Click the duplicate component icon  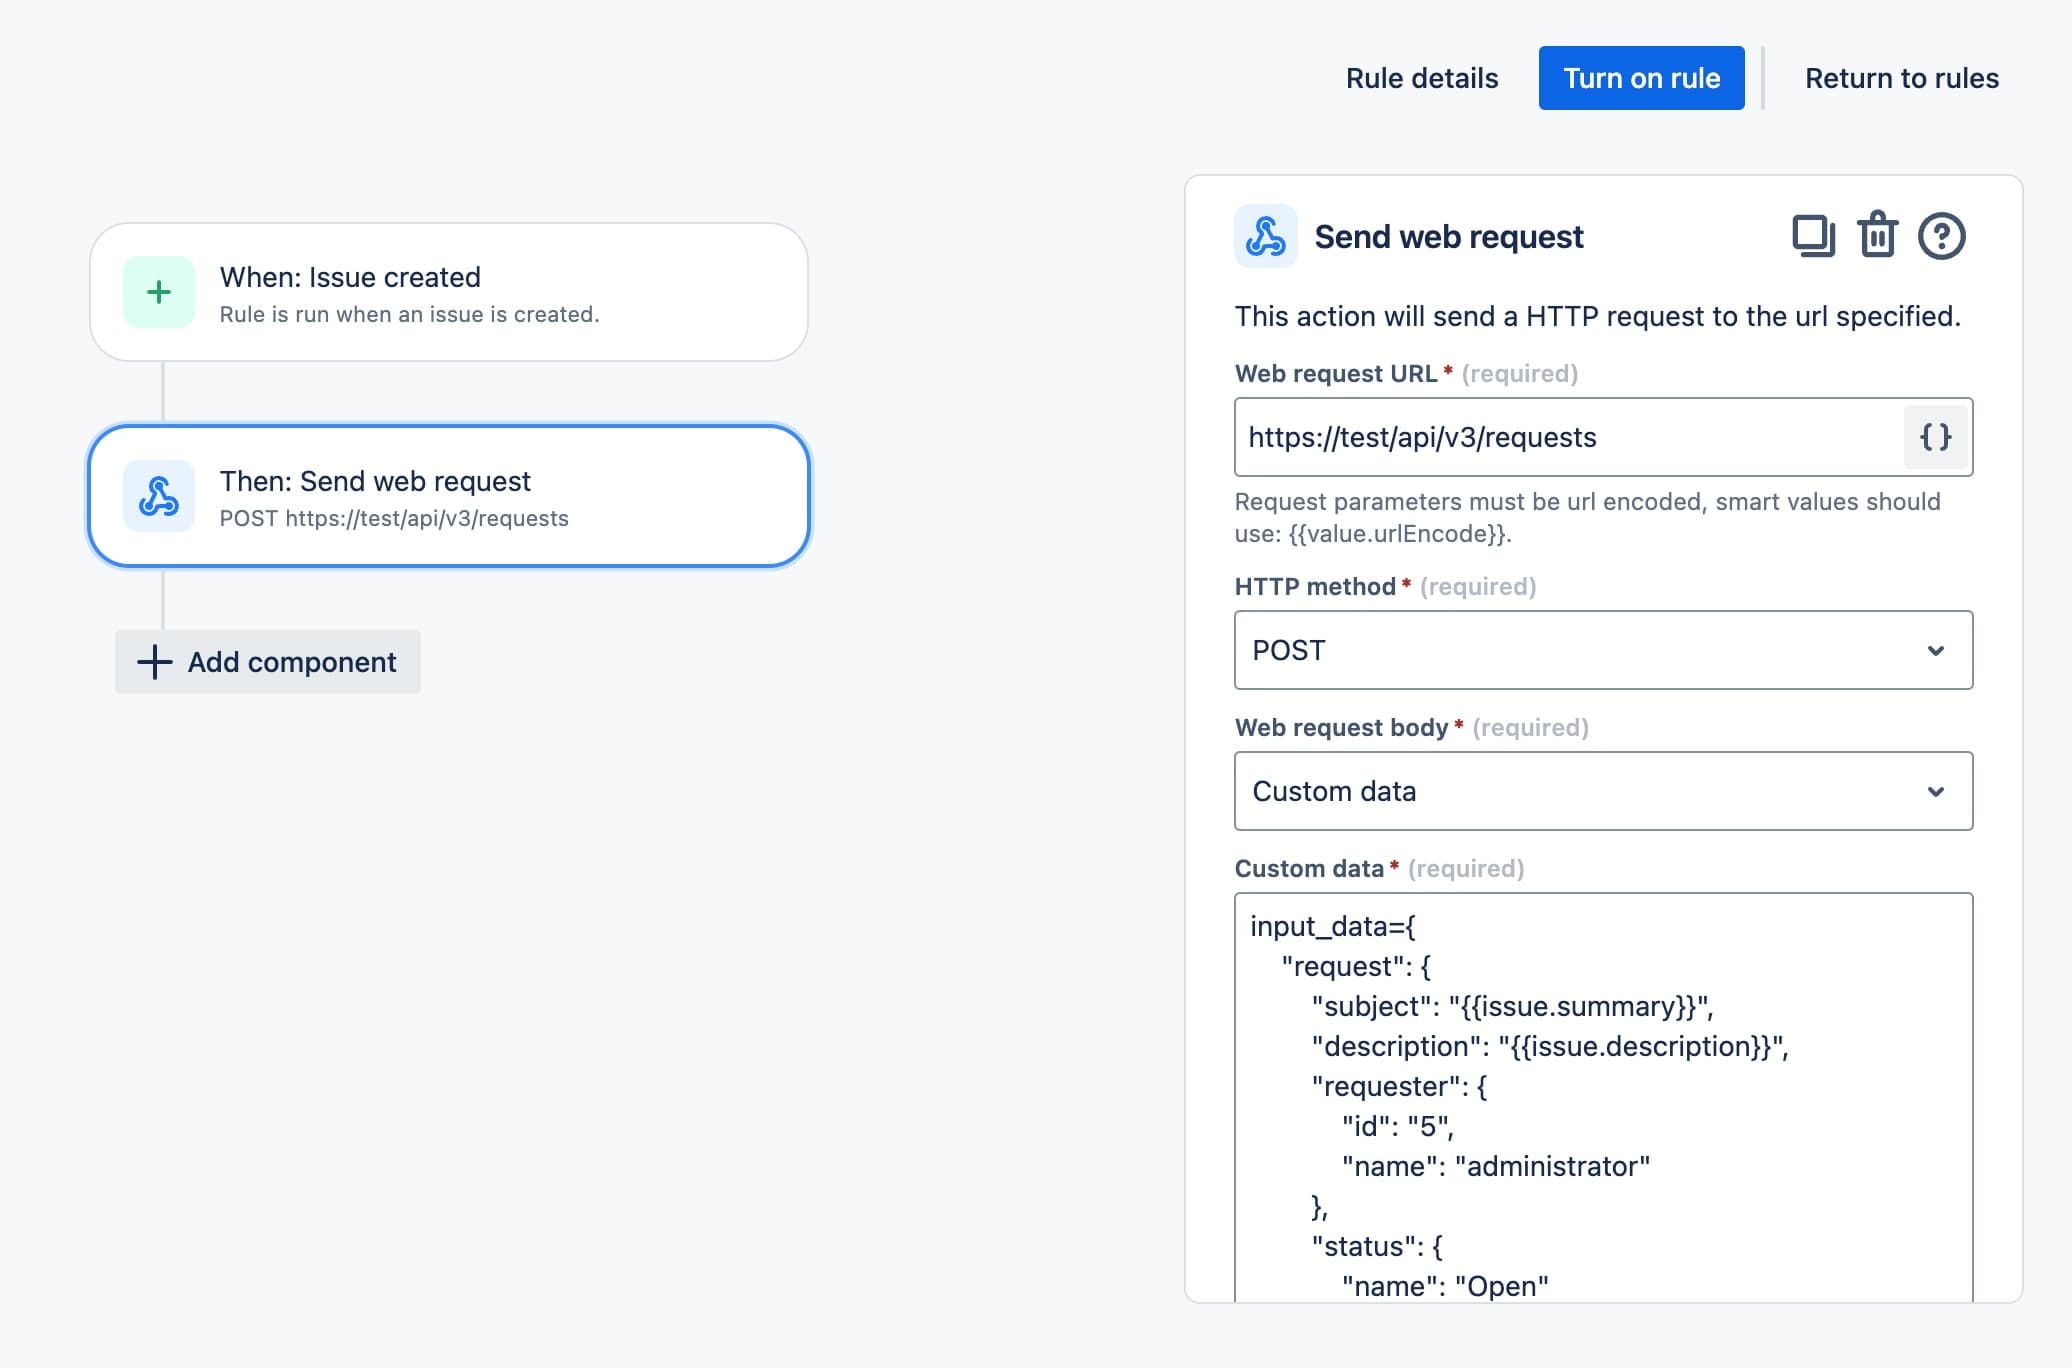coord(1813,237)
